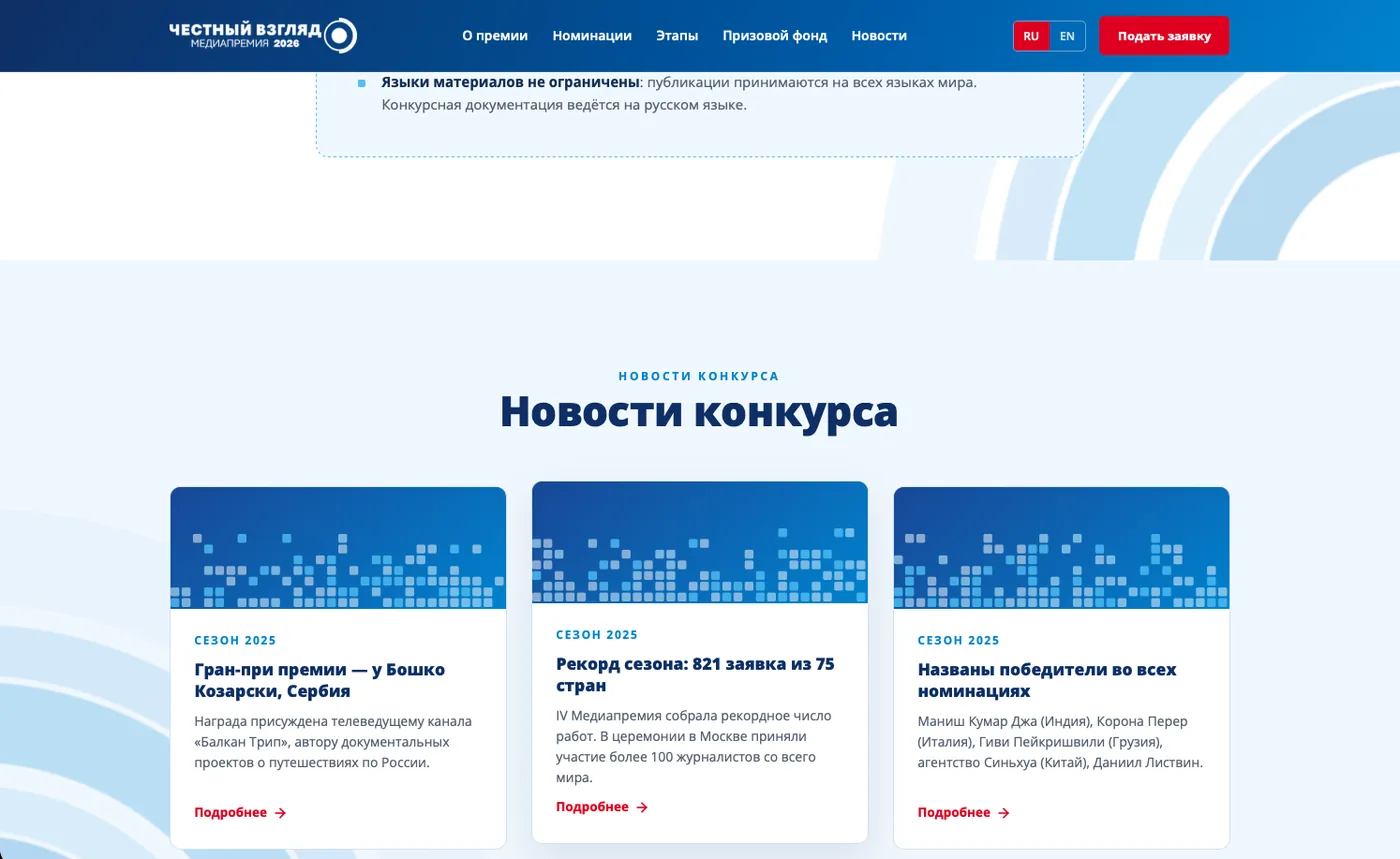Open Подробнее link for Названы победители article
This screenshot has width=1400, height=859.
(964, 813)
